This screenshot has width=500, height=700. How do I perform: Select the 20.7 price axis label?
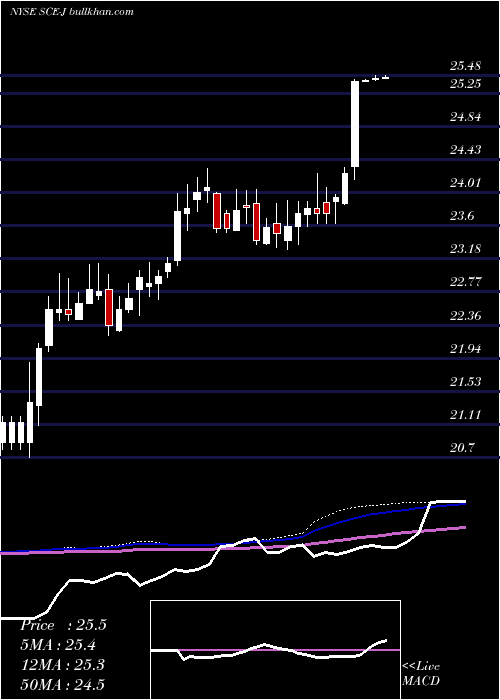(462, 447)
